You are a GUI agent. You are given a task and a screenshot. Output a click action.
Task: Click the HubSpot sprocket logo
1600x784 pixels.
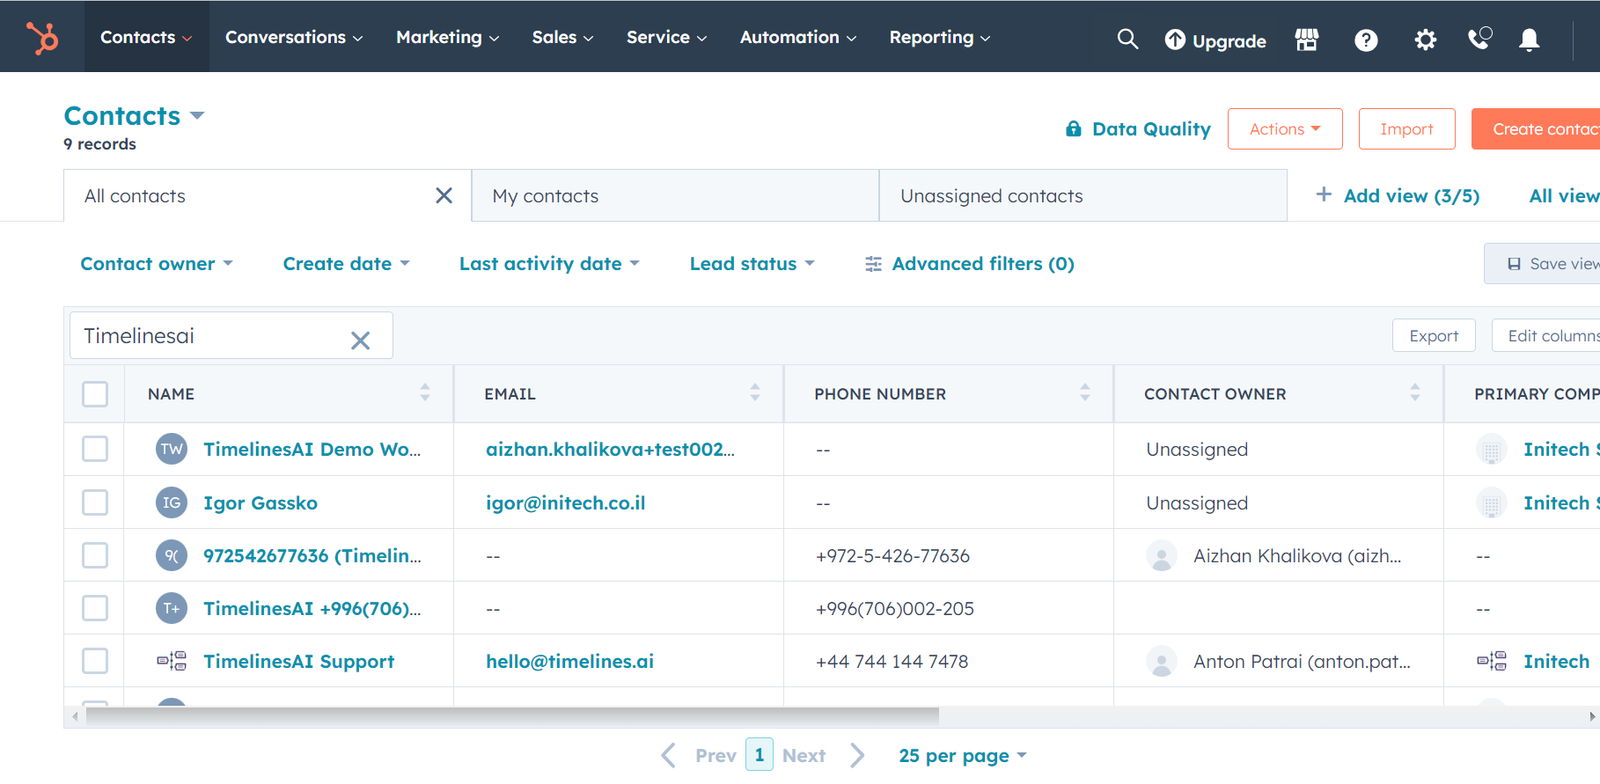point(42,37)
